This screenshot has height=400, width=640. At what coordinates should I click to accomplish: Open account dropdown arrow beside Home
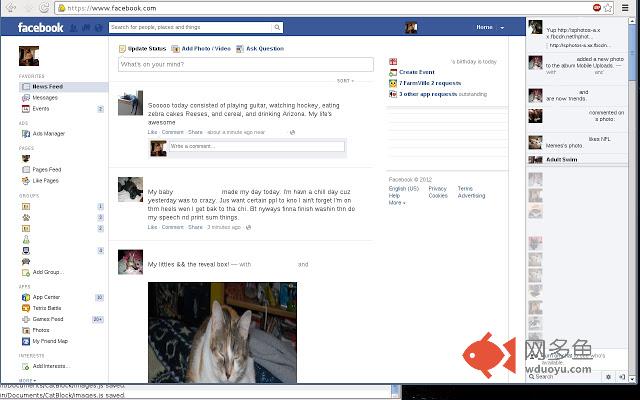click(x=502, y=28)
